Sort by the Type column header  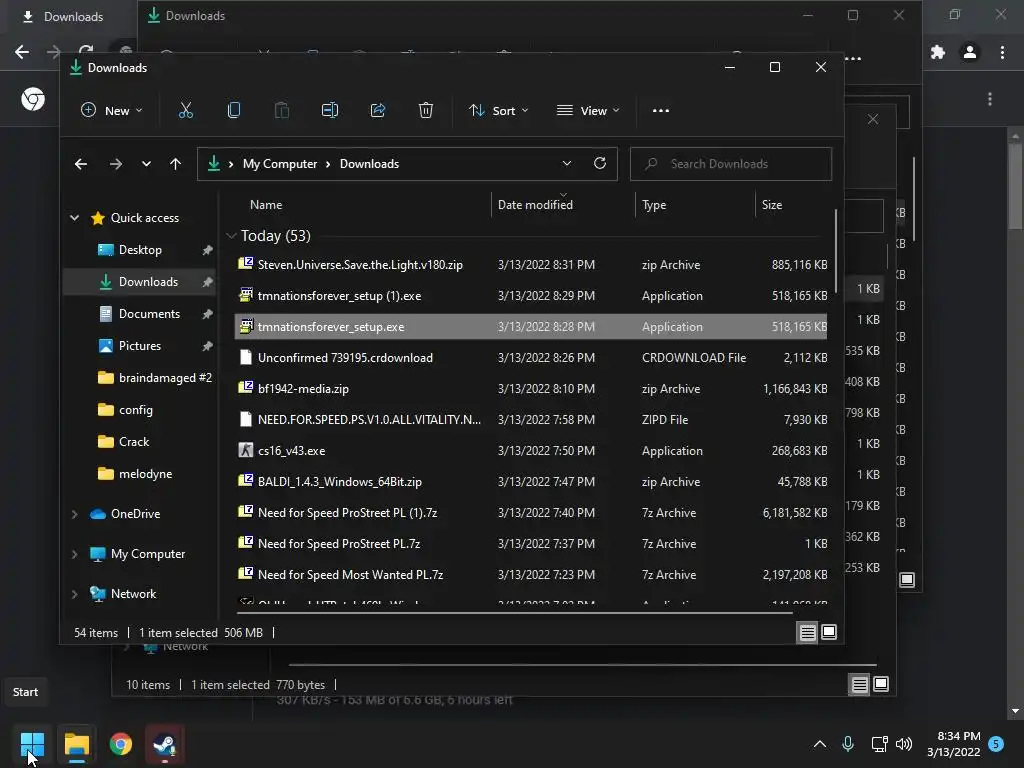[x=654, y=204]
